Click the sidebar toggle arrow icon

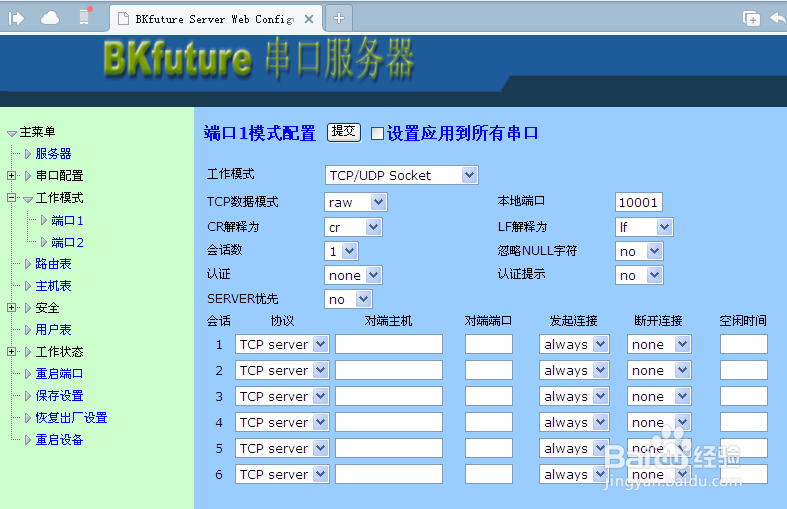16,19
